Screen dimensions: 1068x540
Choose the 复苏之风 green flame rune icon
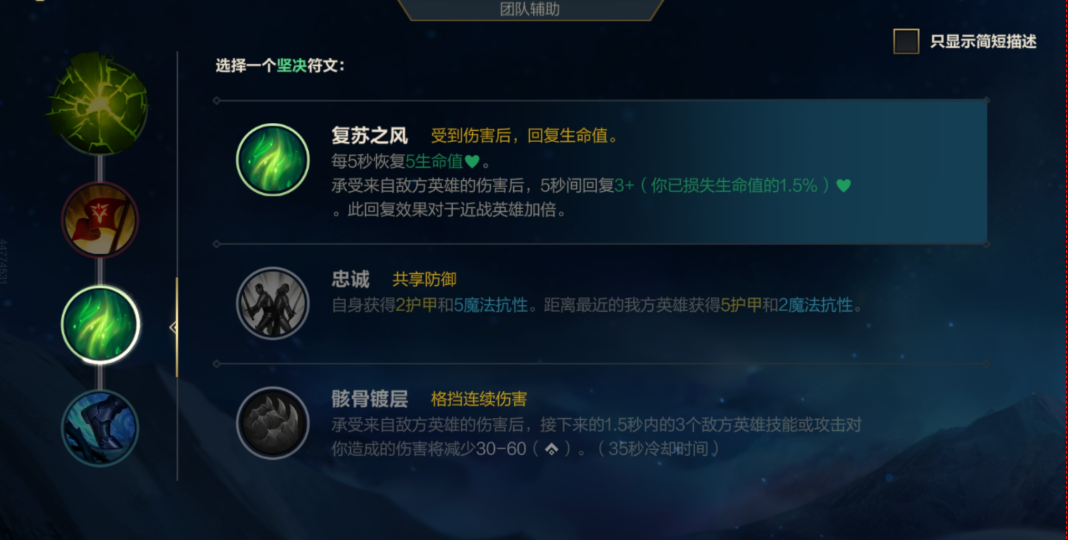[272, 160]
